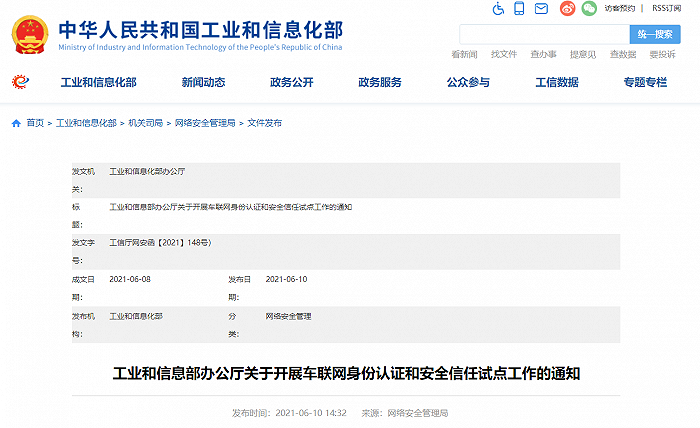Click the 统一搜索 search button
Image resolution: width=700 pixels, height=428 pixels.
[655, 34]
